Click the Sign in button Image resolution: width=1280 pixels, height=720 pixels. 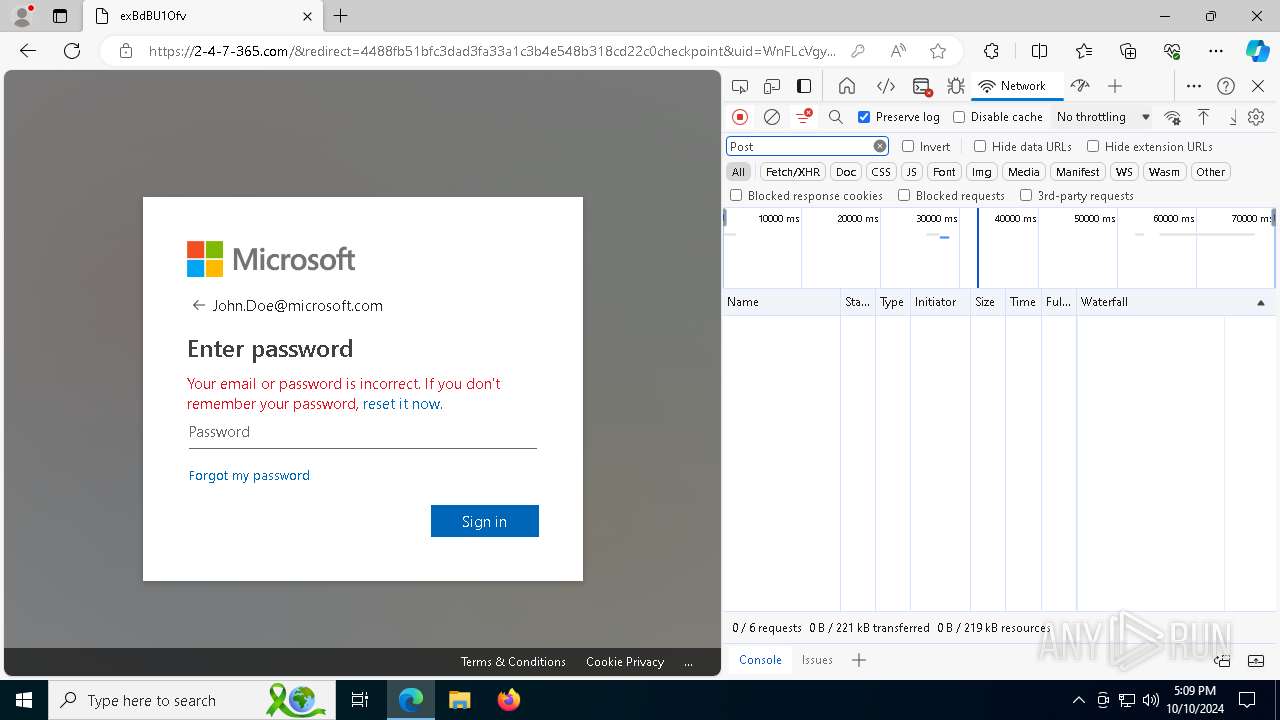tap(485, 521)
